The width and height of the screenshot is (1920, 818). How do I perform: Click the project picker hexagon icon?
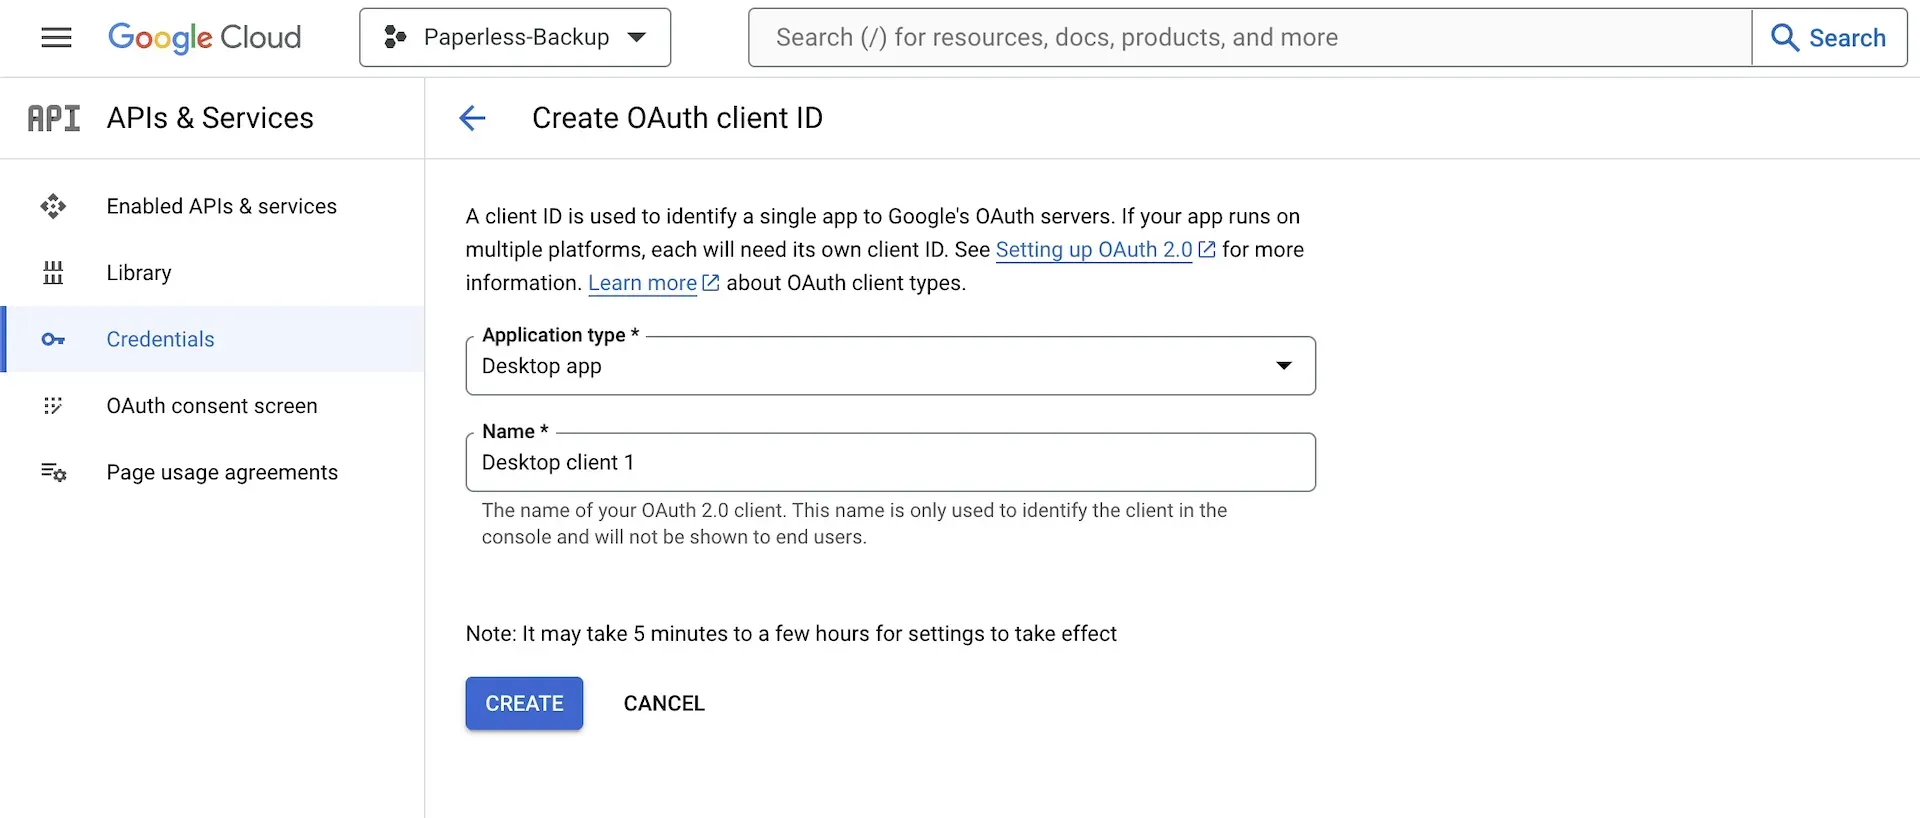coord(395,38)
